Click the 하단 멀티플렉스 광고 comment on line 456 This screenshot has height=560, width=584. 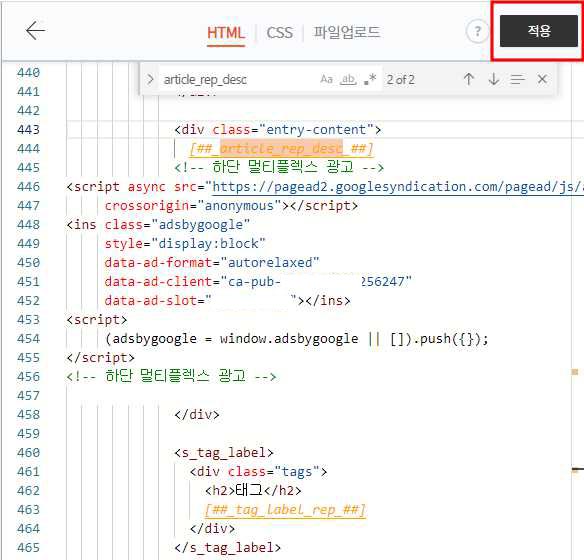[x=171, y=376]
